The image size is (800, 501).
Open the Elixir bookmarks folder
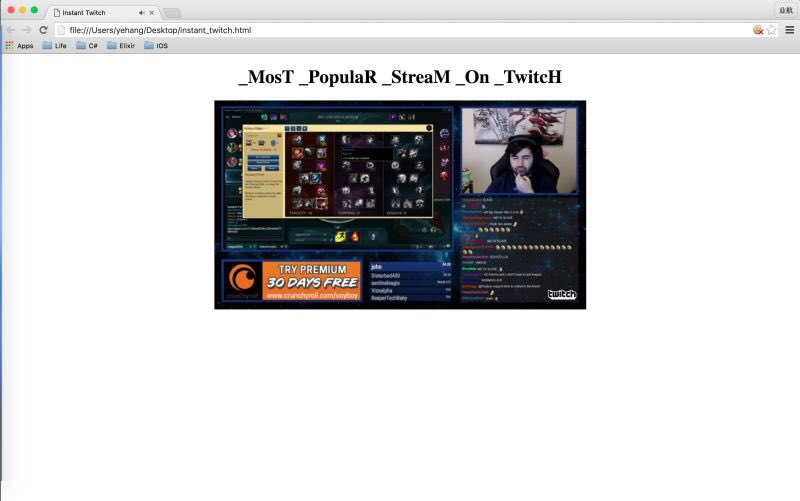[x=121, y=45]
